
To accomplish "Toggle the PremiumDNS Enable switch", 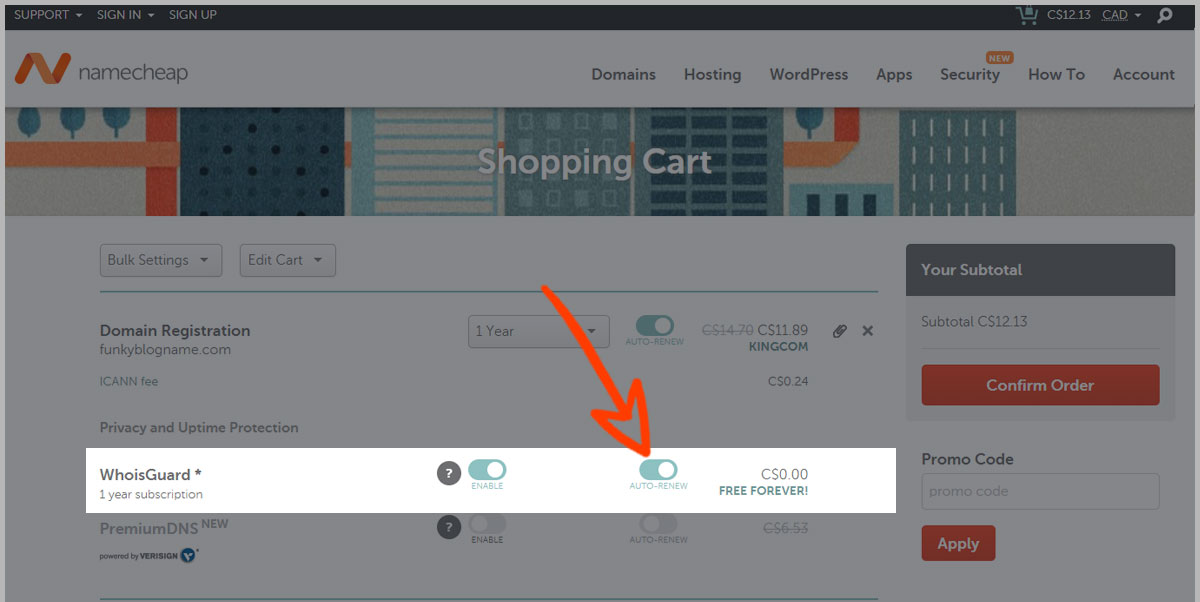I will coord(487,523).
